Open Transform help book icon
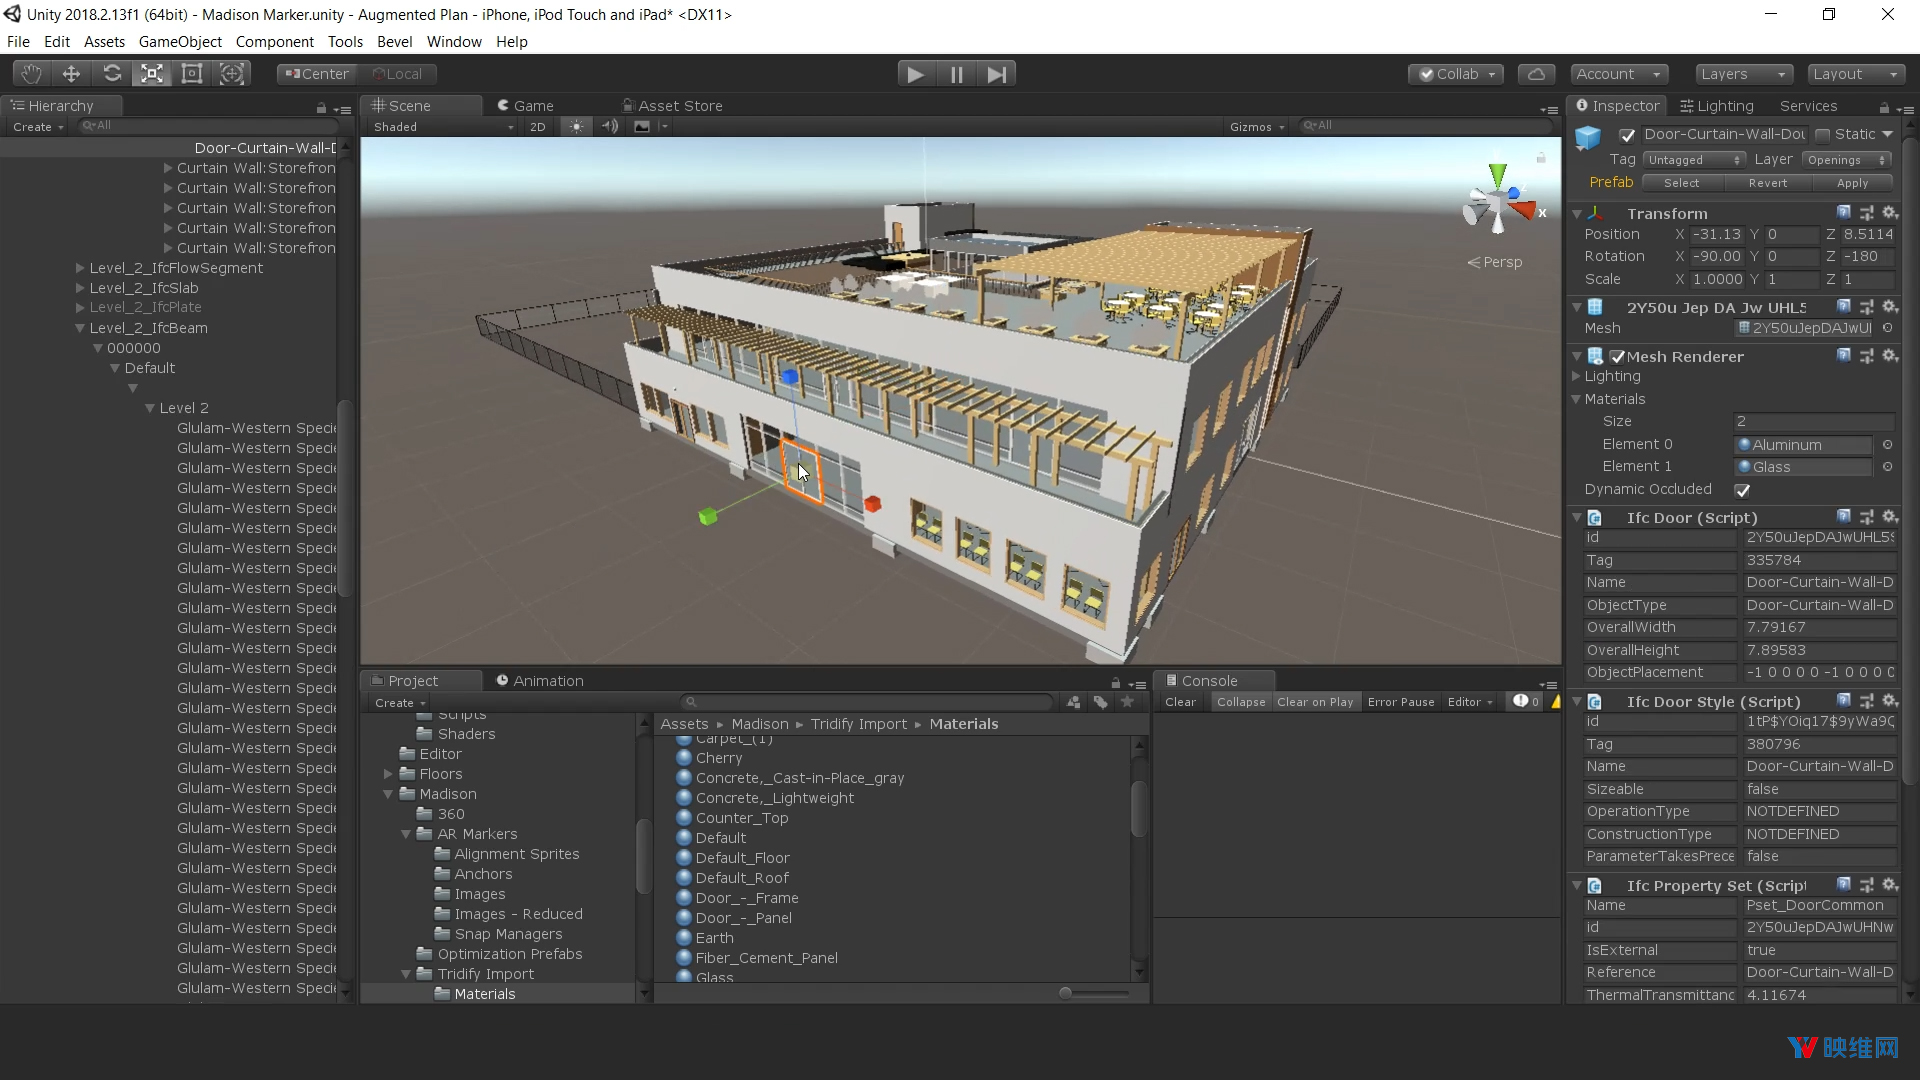 click(x=1843, y=213)
